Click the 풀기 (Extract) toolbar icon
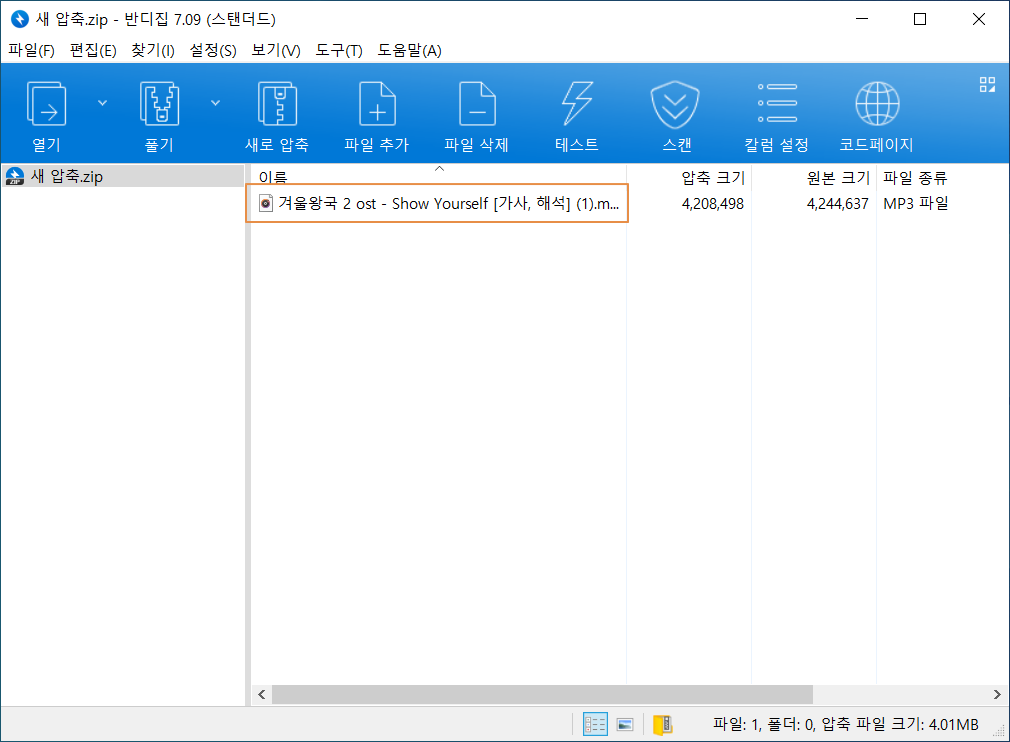The width and height of the screenshot is (1010, 742). [159, 103]
